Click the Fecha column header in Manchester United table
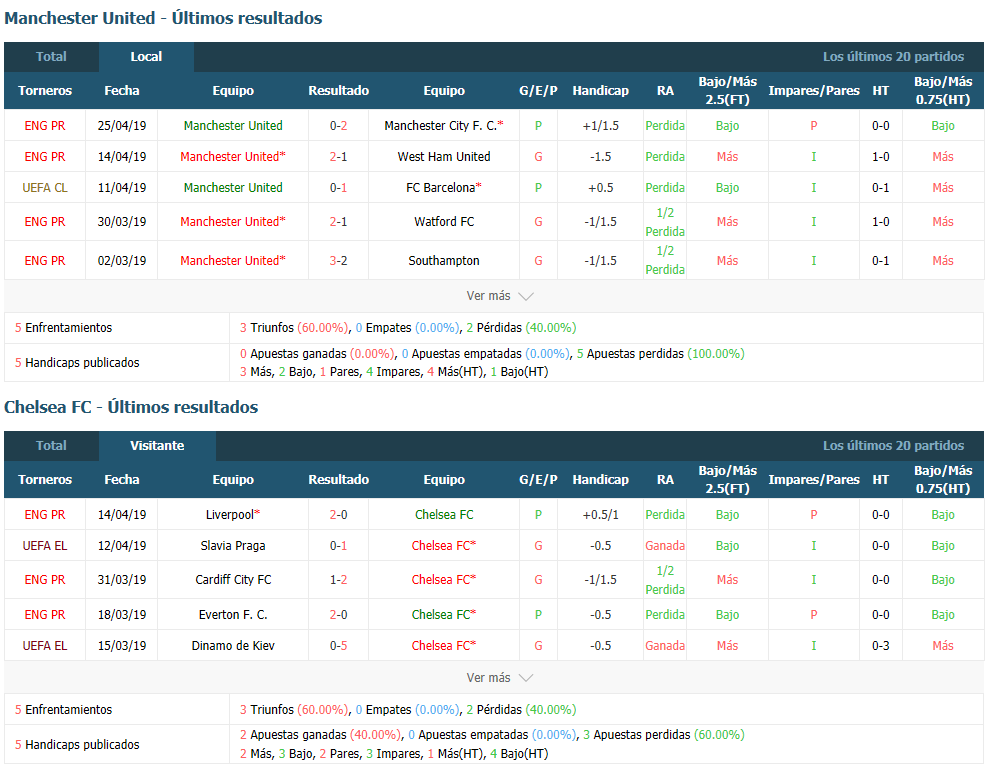The width and height of the screenshot is (993, 769). click(x=122, y=91)
